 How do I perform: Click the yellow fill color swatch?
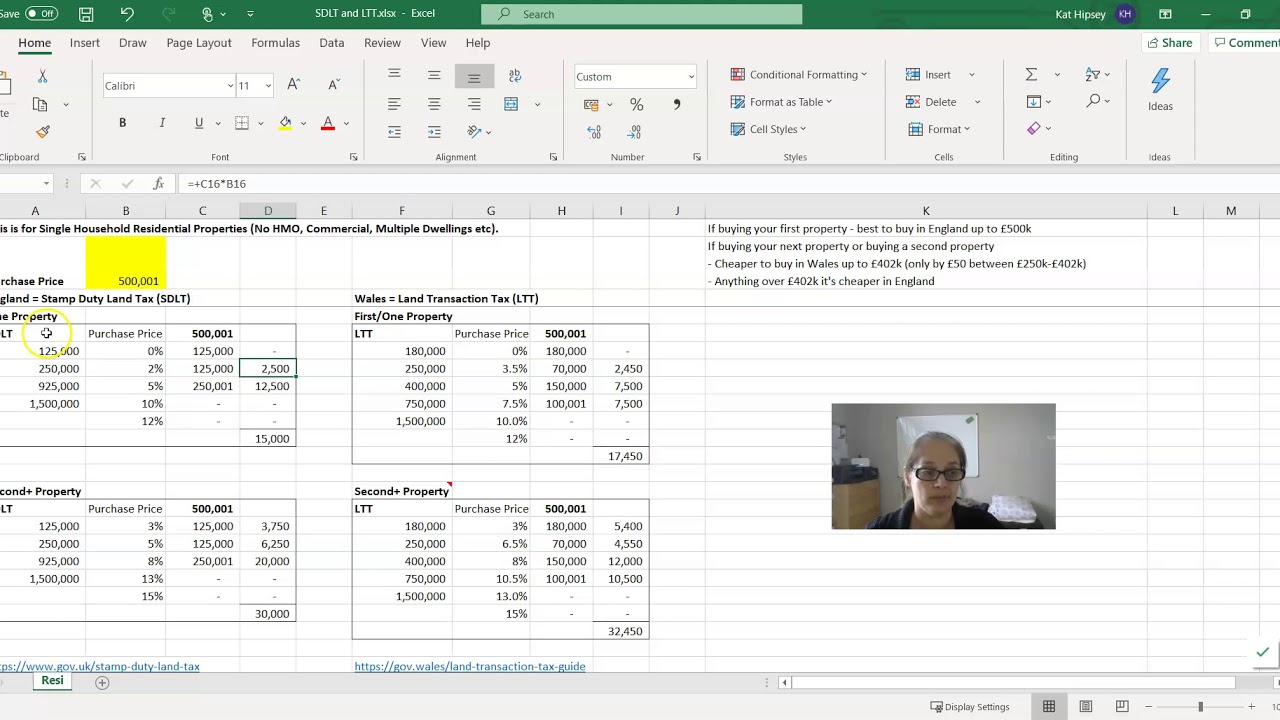tap(285, 123)
